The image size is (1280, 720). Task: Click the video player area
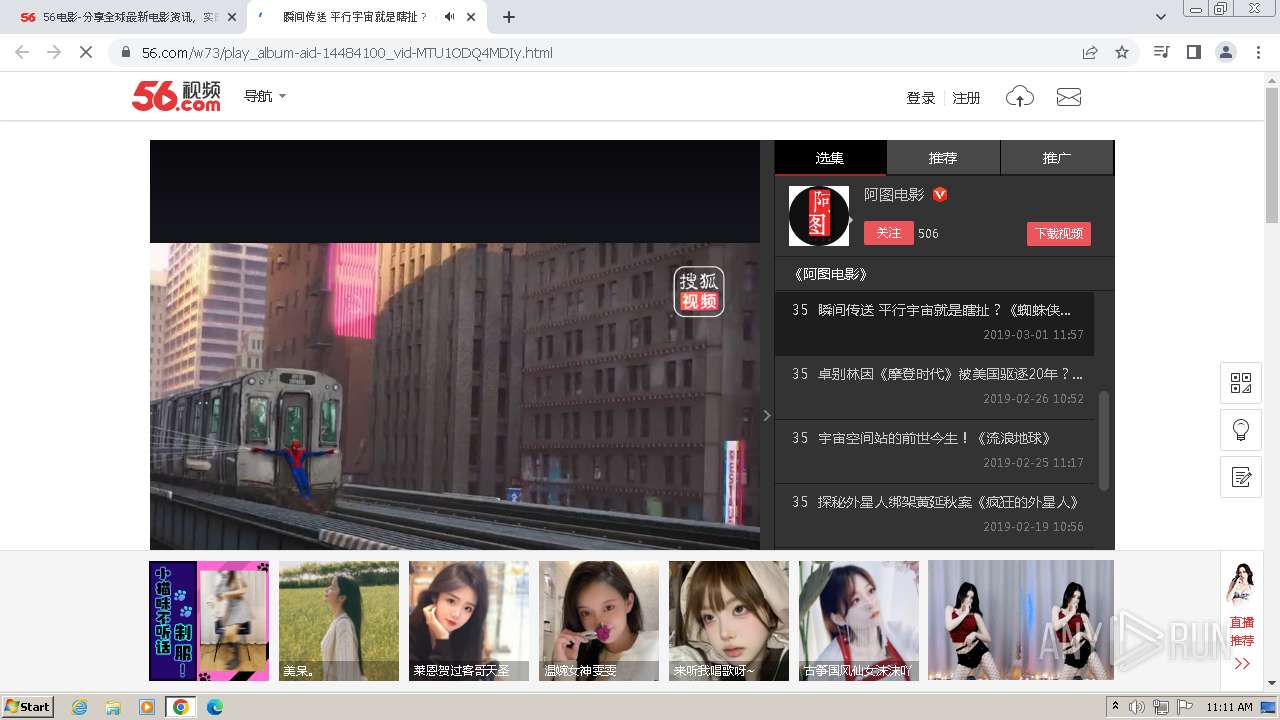pos(455,345)
